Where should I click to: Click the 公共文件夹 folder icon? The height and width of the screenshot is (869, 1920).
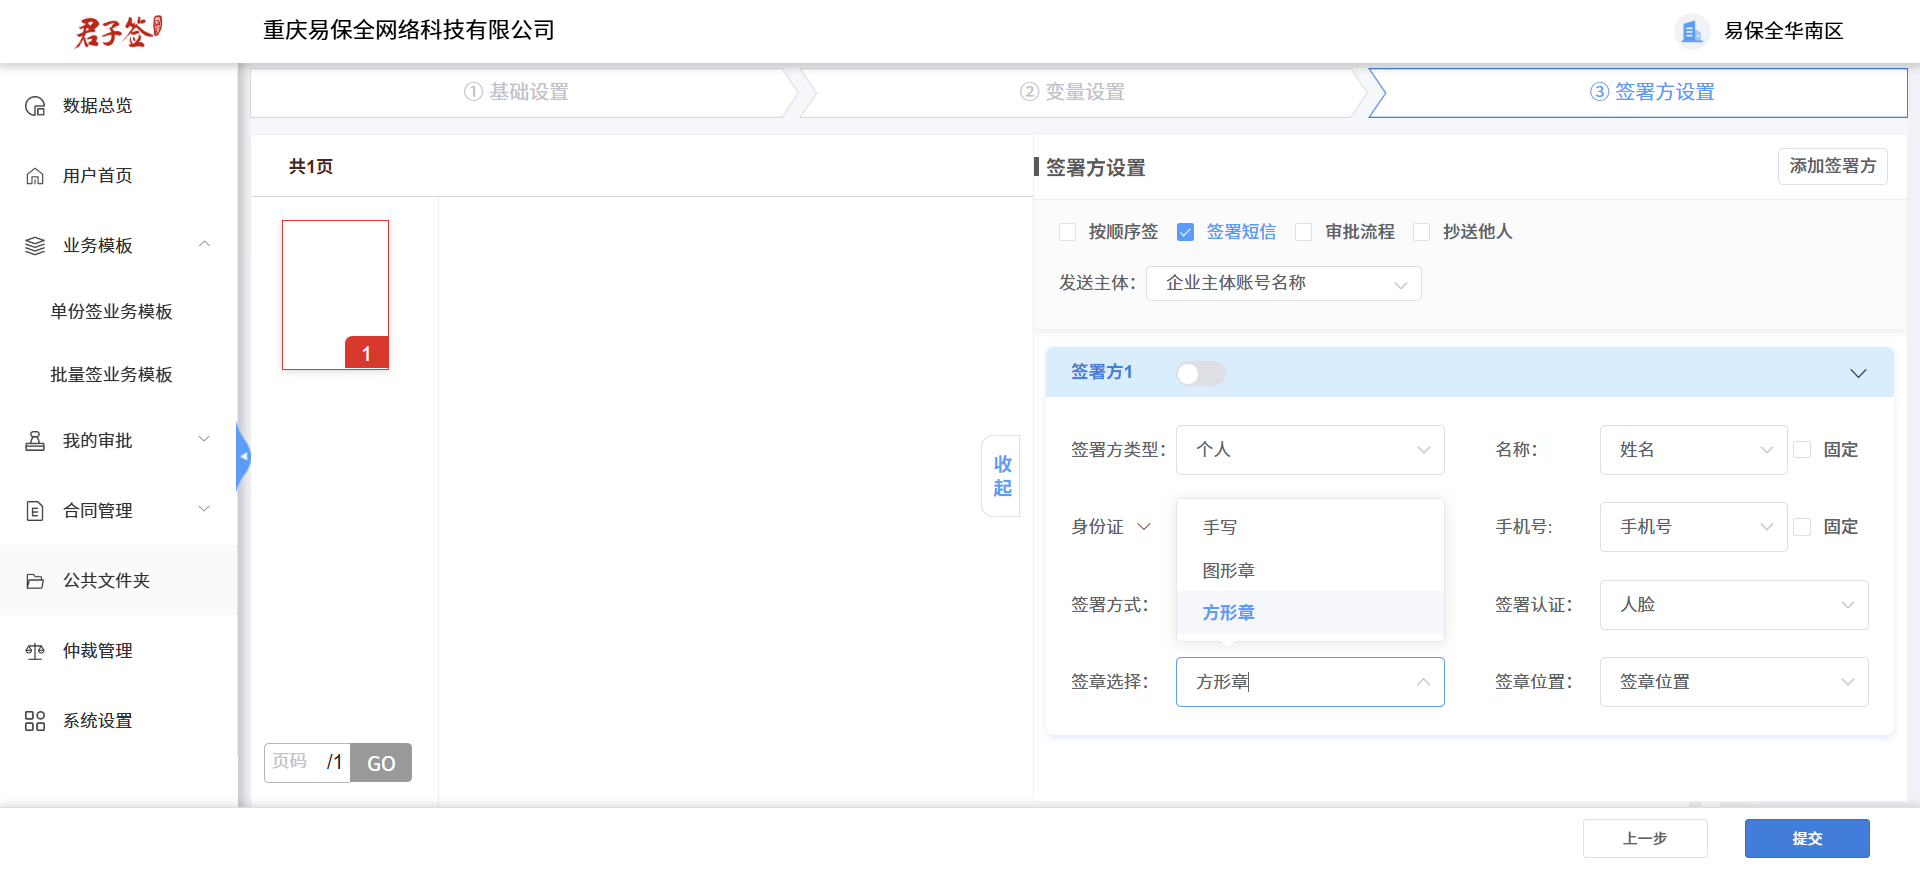pyautogui.click(x=35, y=581)
